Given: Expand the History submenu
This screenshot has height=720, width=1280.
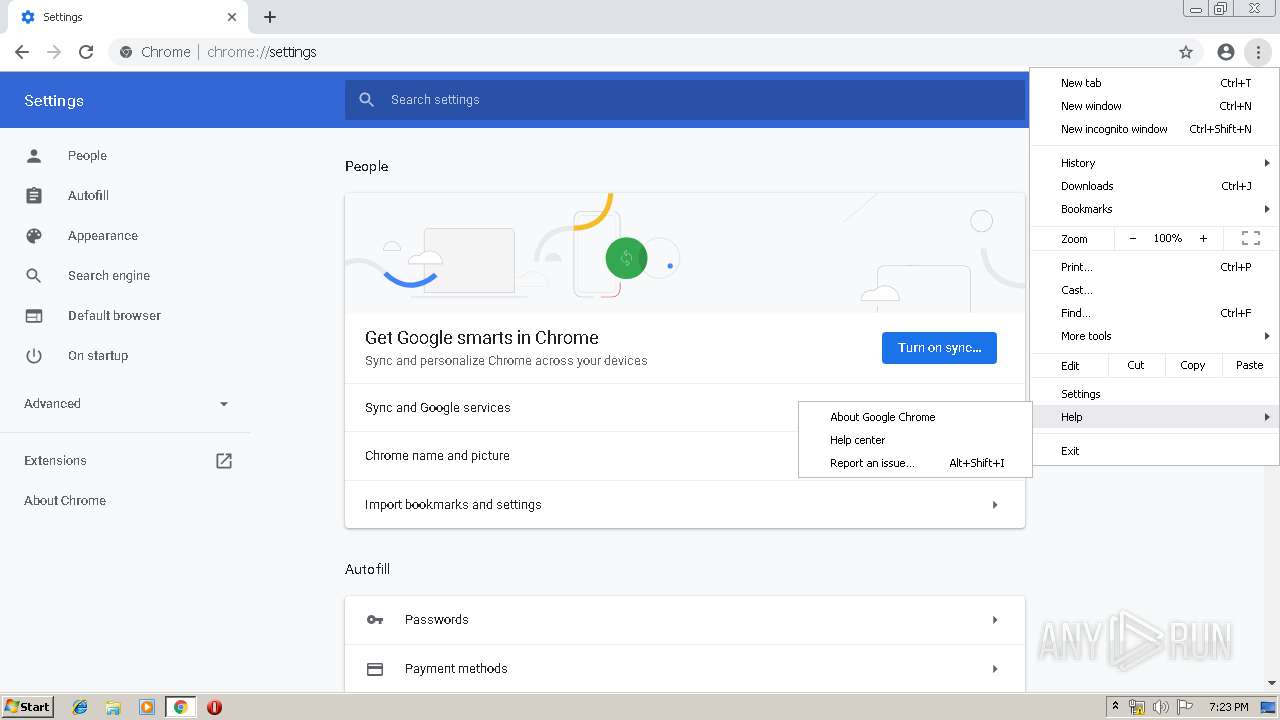Looking at the screenshot, I should pyautogui.click(x=1155, y=163).
